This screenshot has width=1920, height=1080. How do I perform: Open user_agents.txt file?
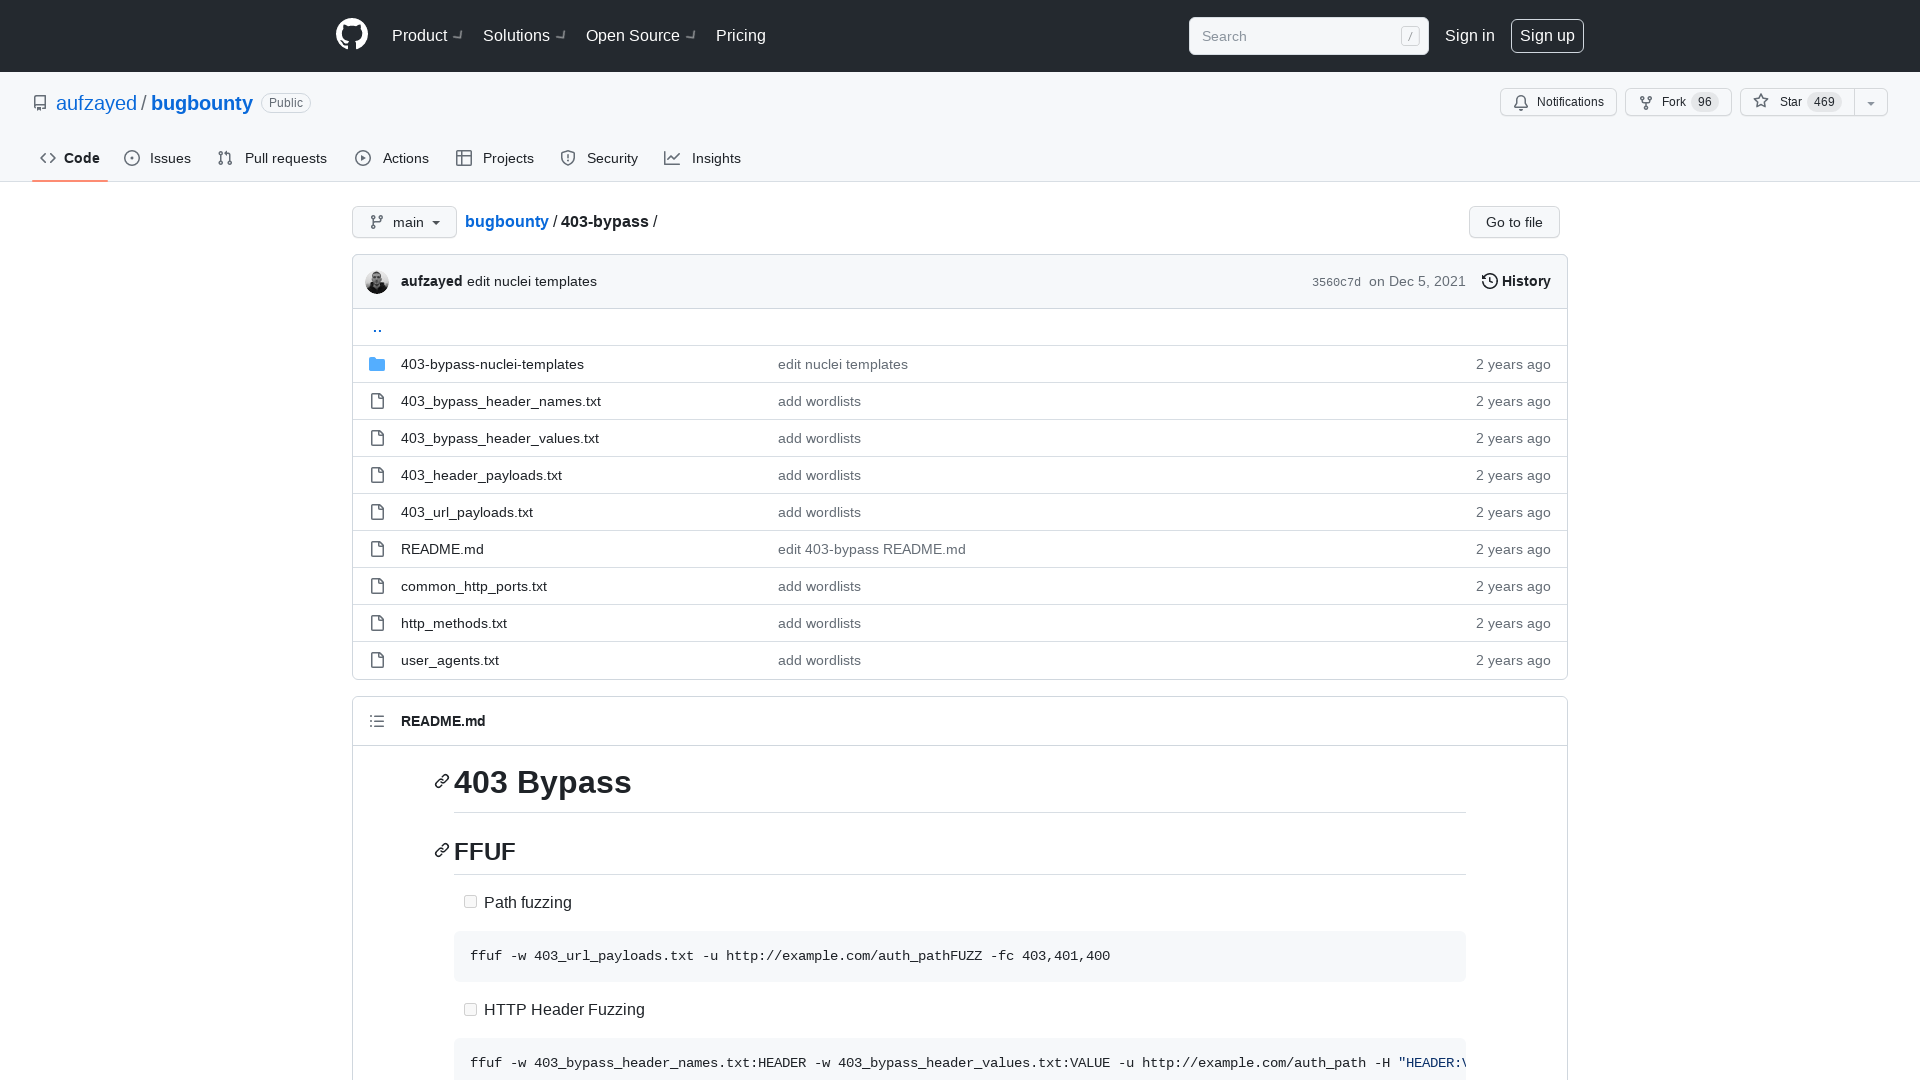450,661
